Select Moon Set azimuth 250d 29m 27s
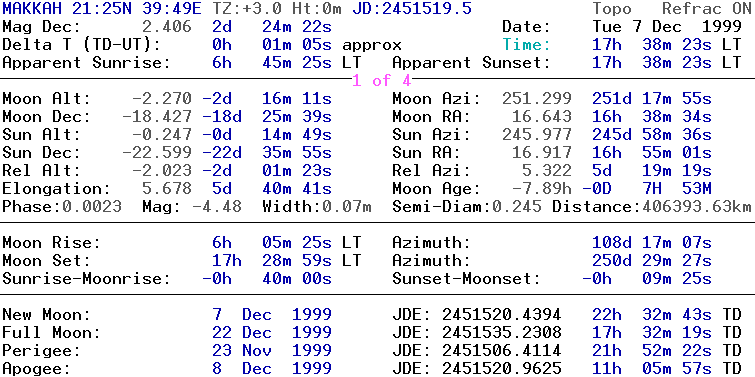Viewport: 755px width, 377px height. click(x=651, y=260)
